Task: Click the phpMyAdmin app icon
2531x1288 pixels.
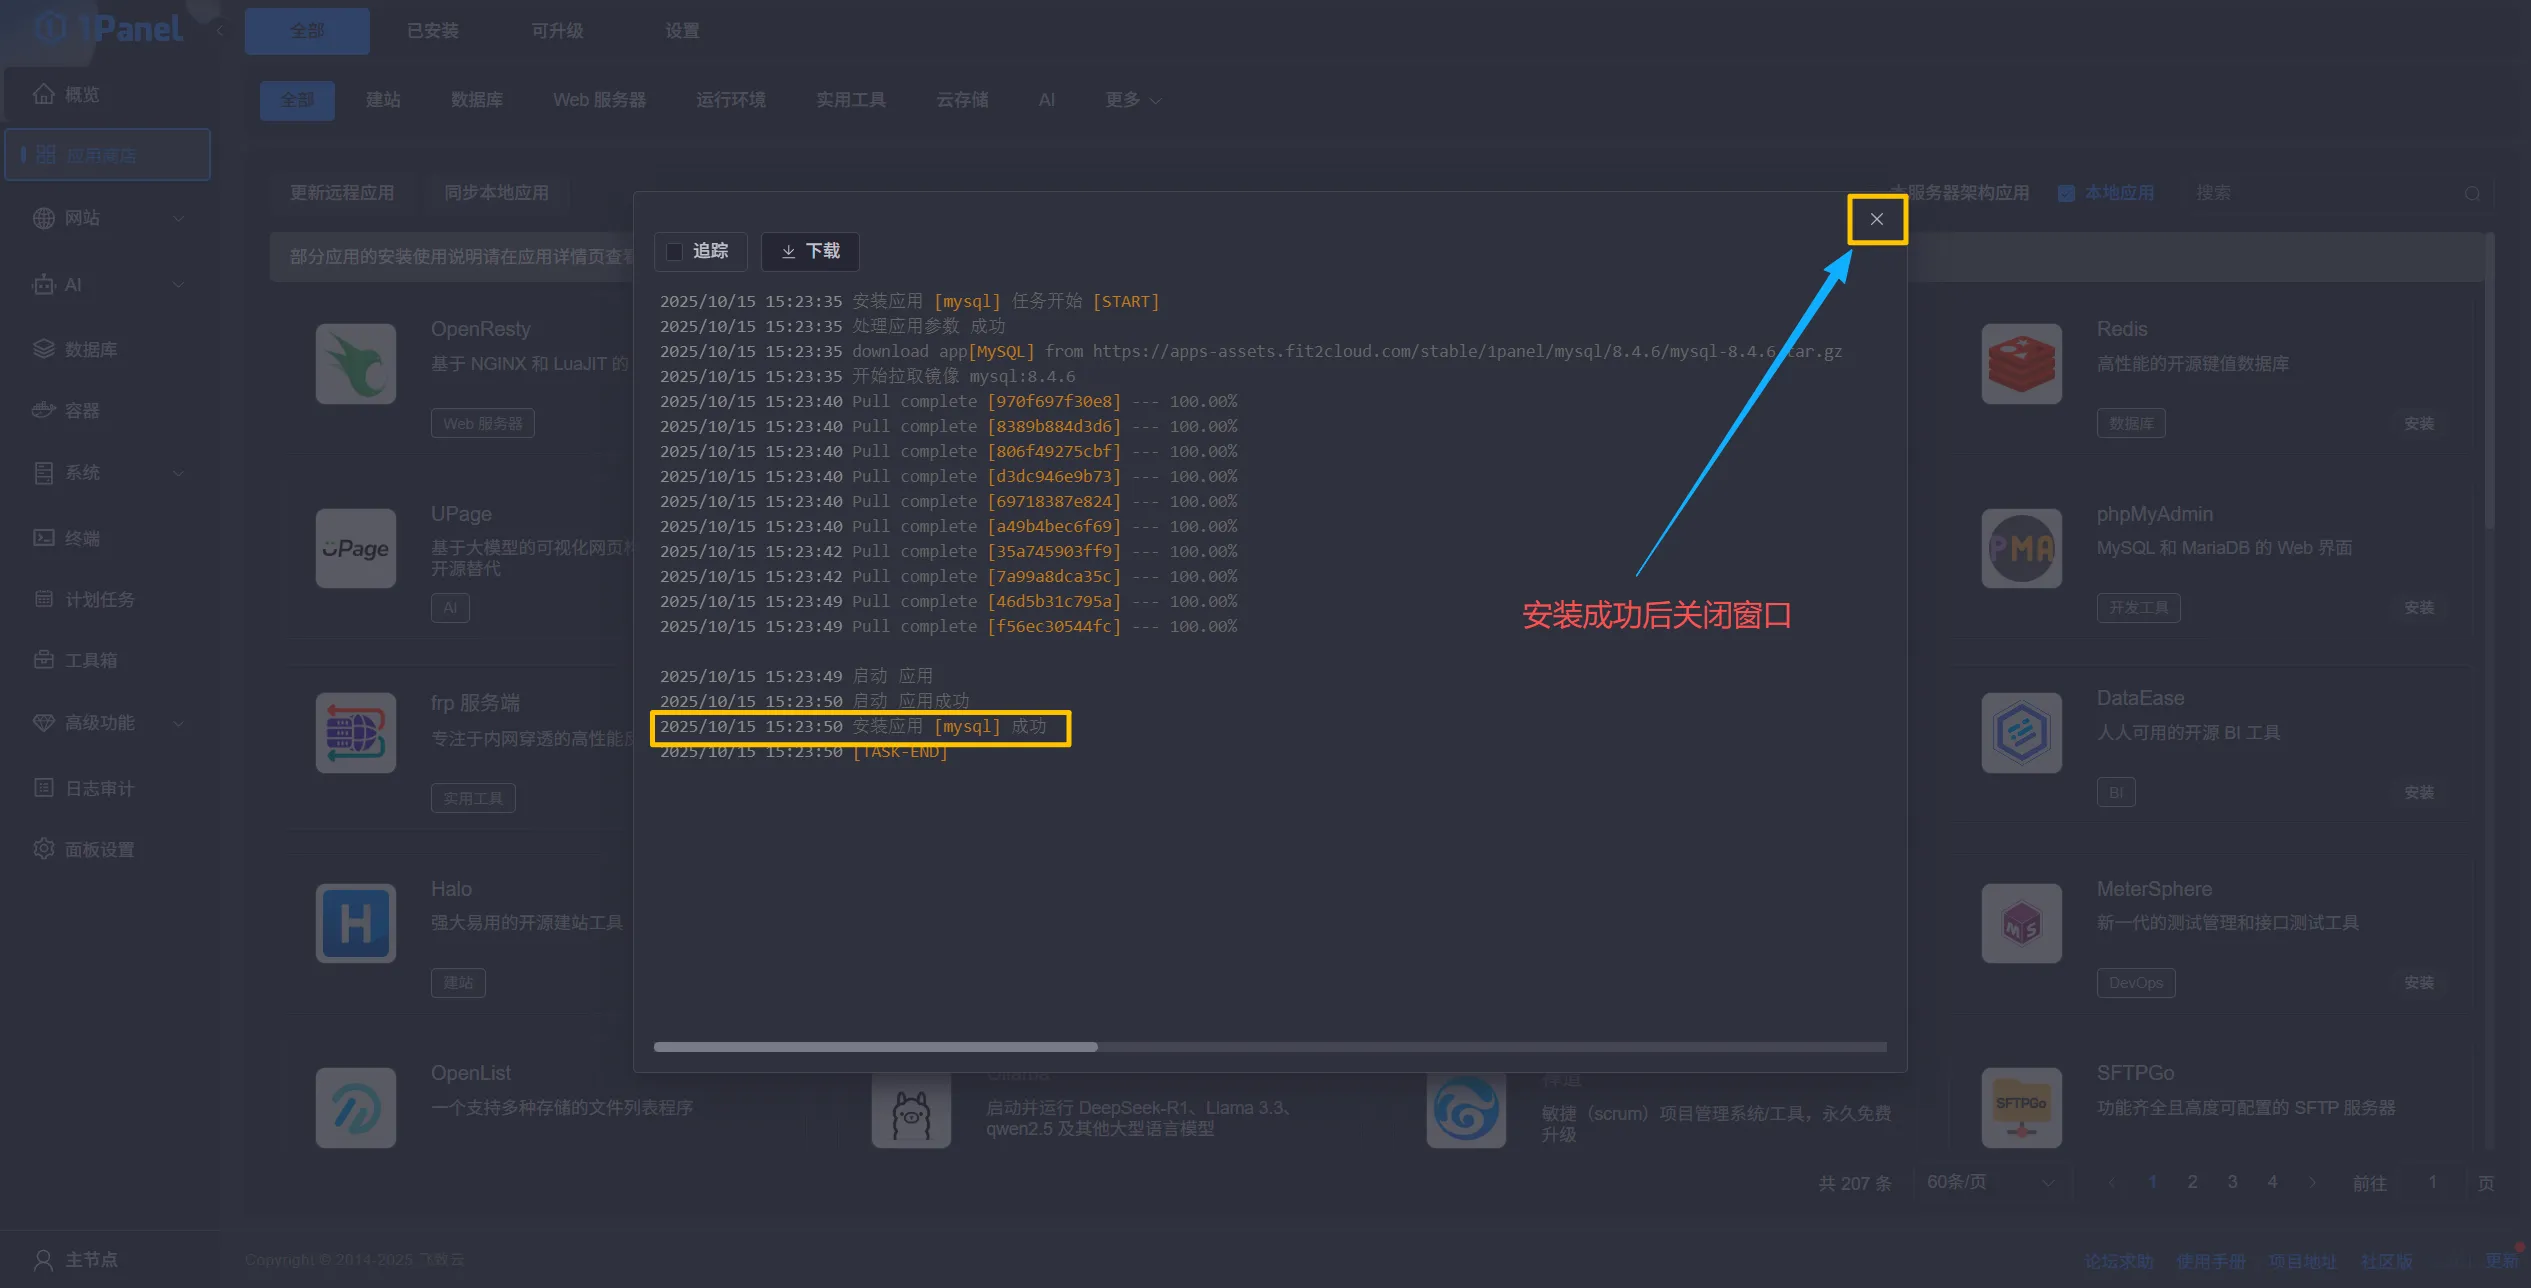Action: click(2021, 548)
